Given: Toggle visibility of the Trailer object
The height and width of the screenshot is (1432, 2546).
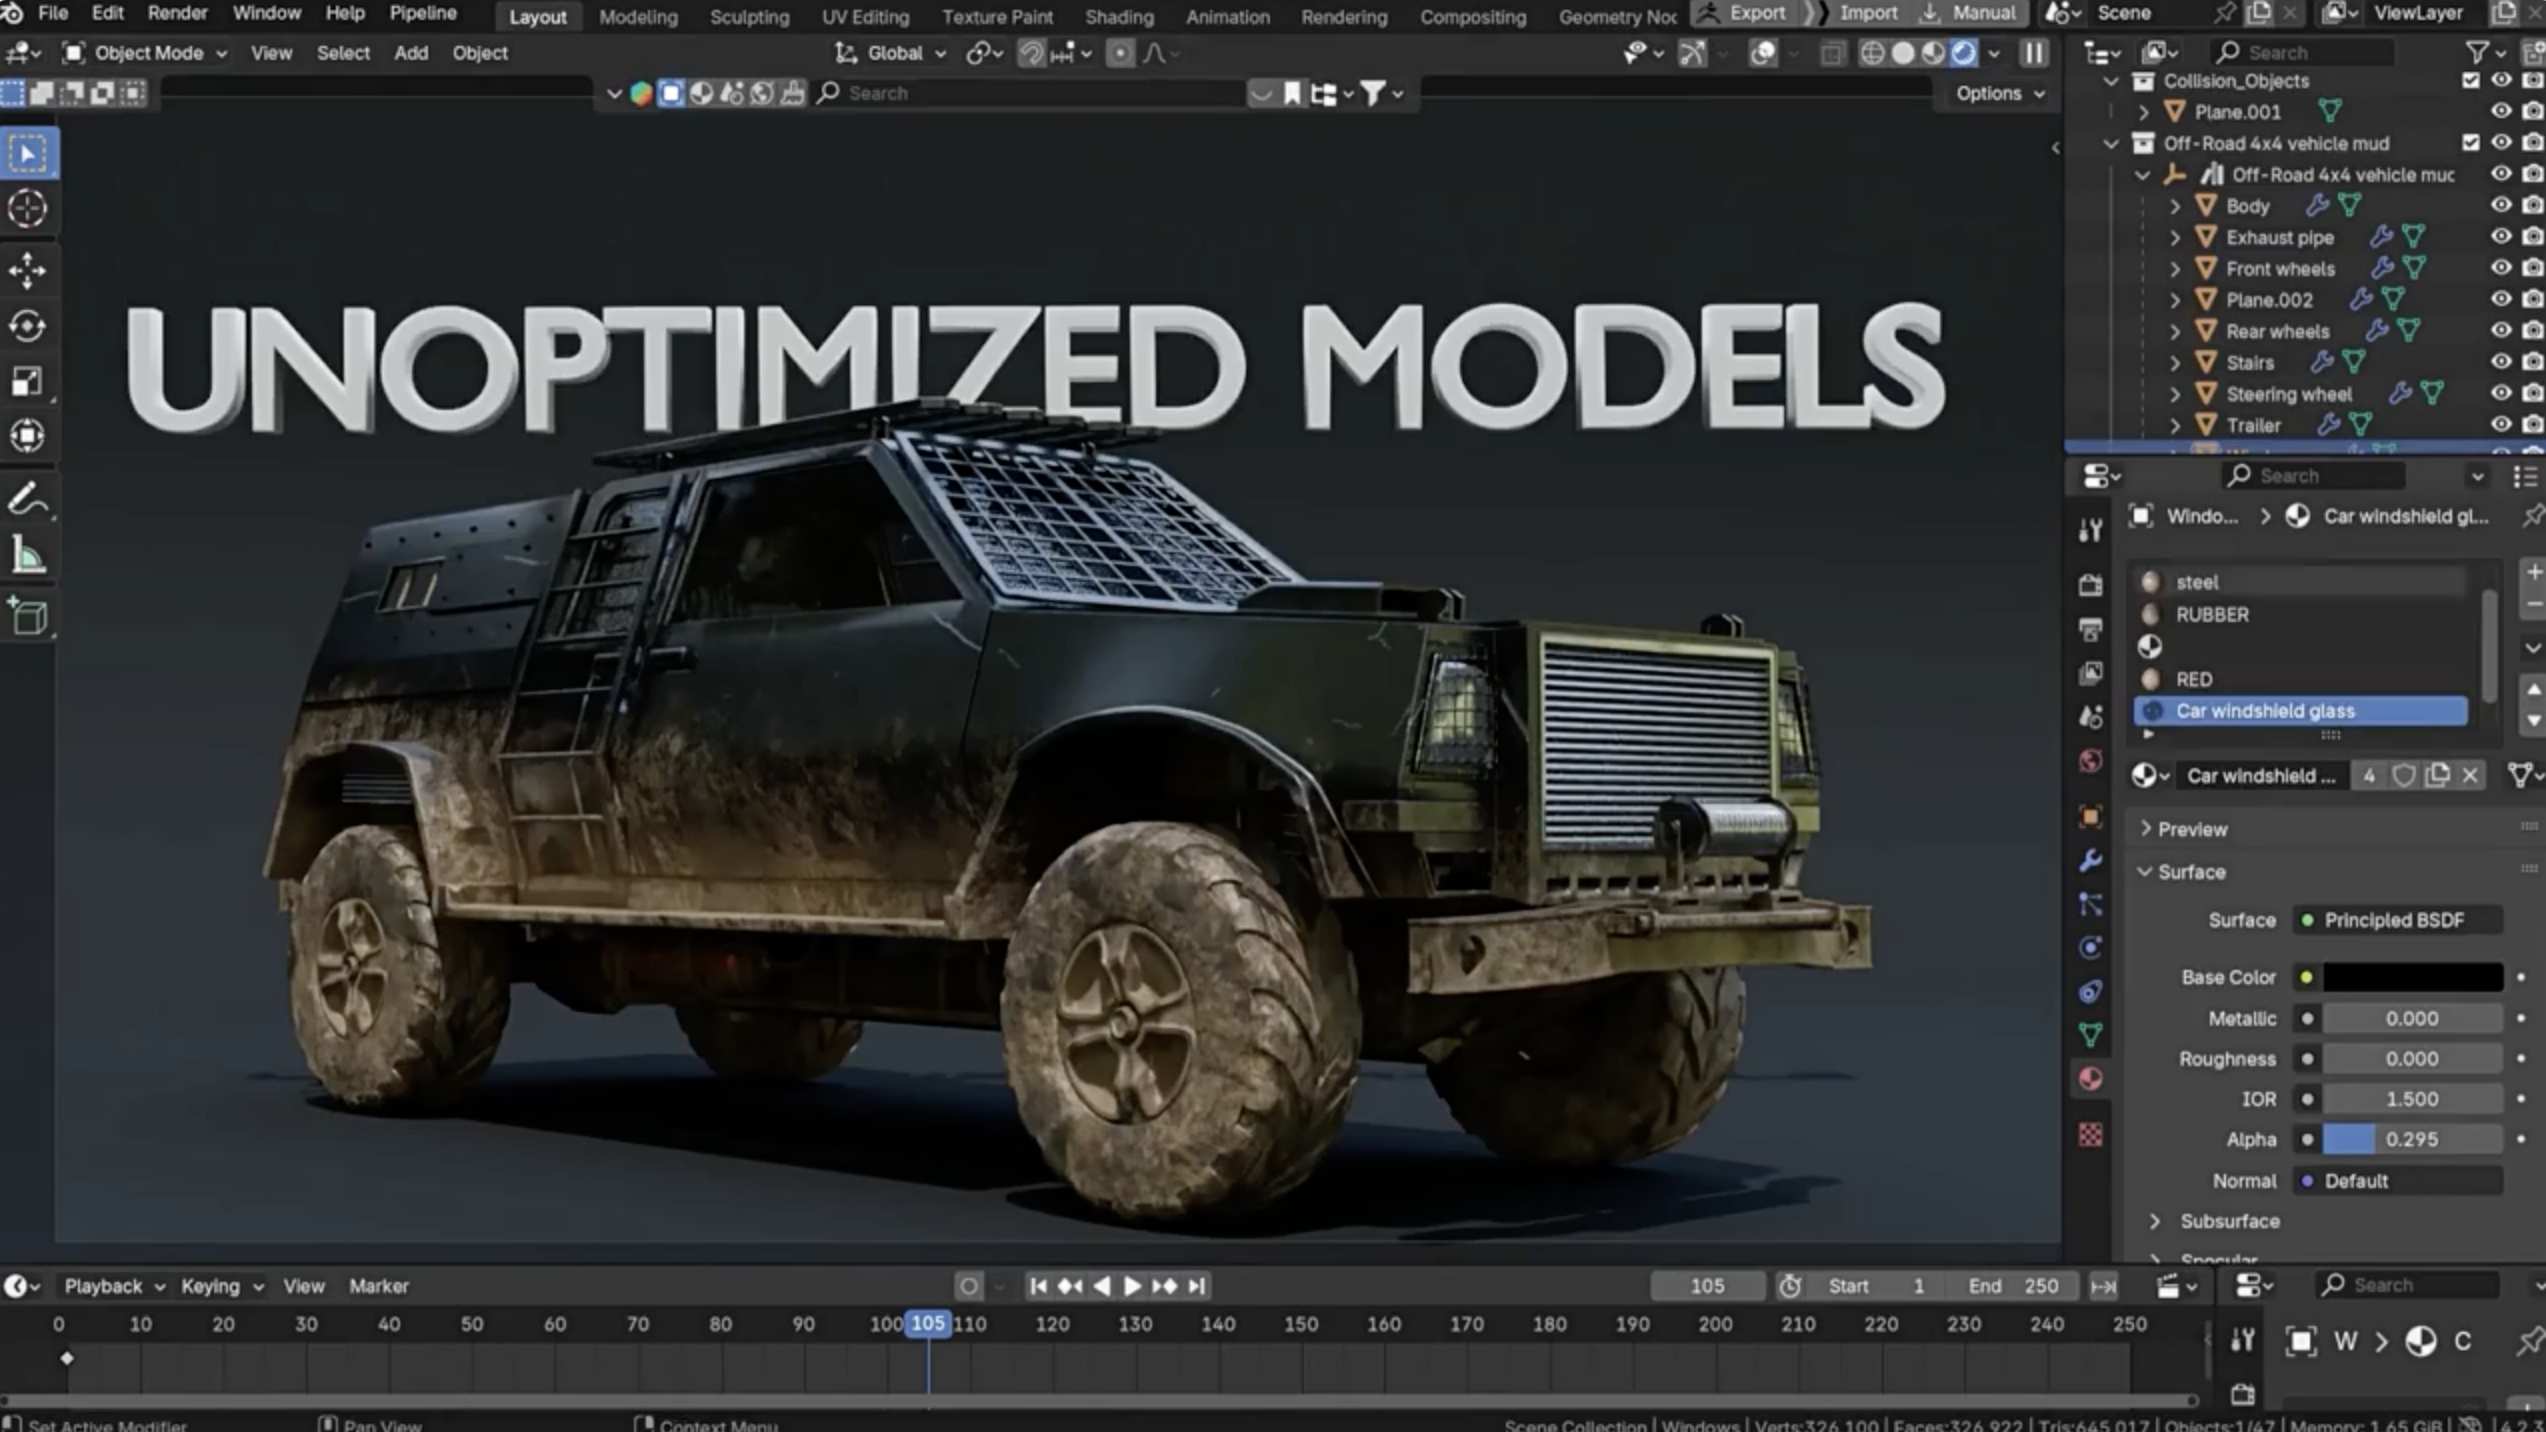Looking at the screenshot, I should pos(2501,425).
